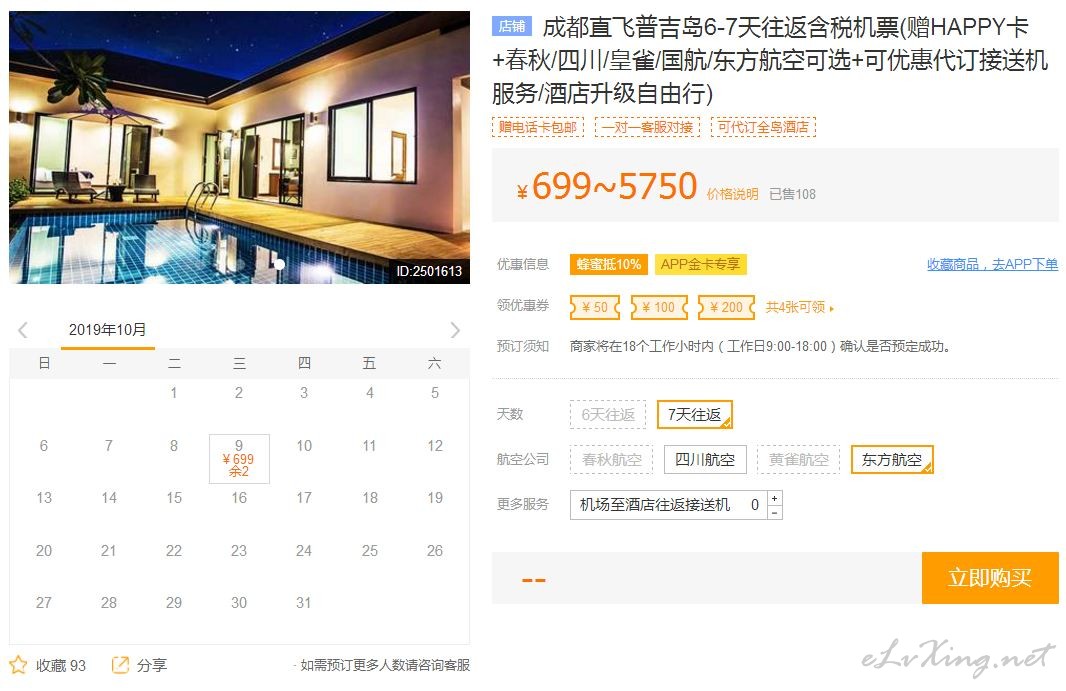Choose 四川航空 airline
This screenshot has height=691, width=1066.
(x=705, y=460)
